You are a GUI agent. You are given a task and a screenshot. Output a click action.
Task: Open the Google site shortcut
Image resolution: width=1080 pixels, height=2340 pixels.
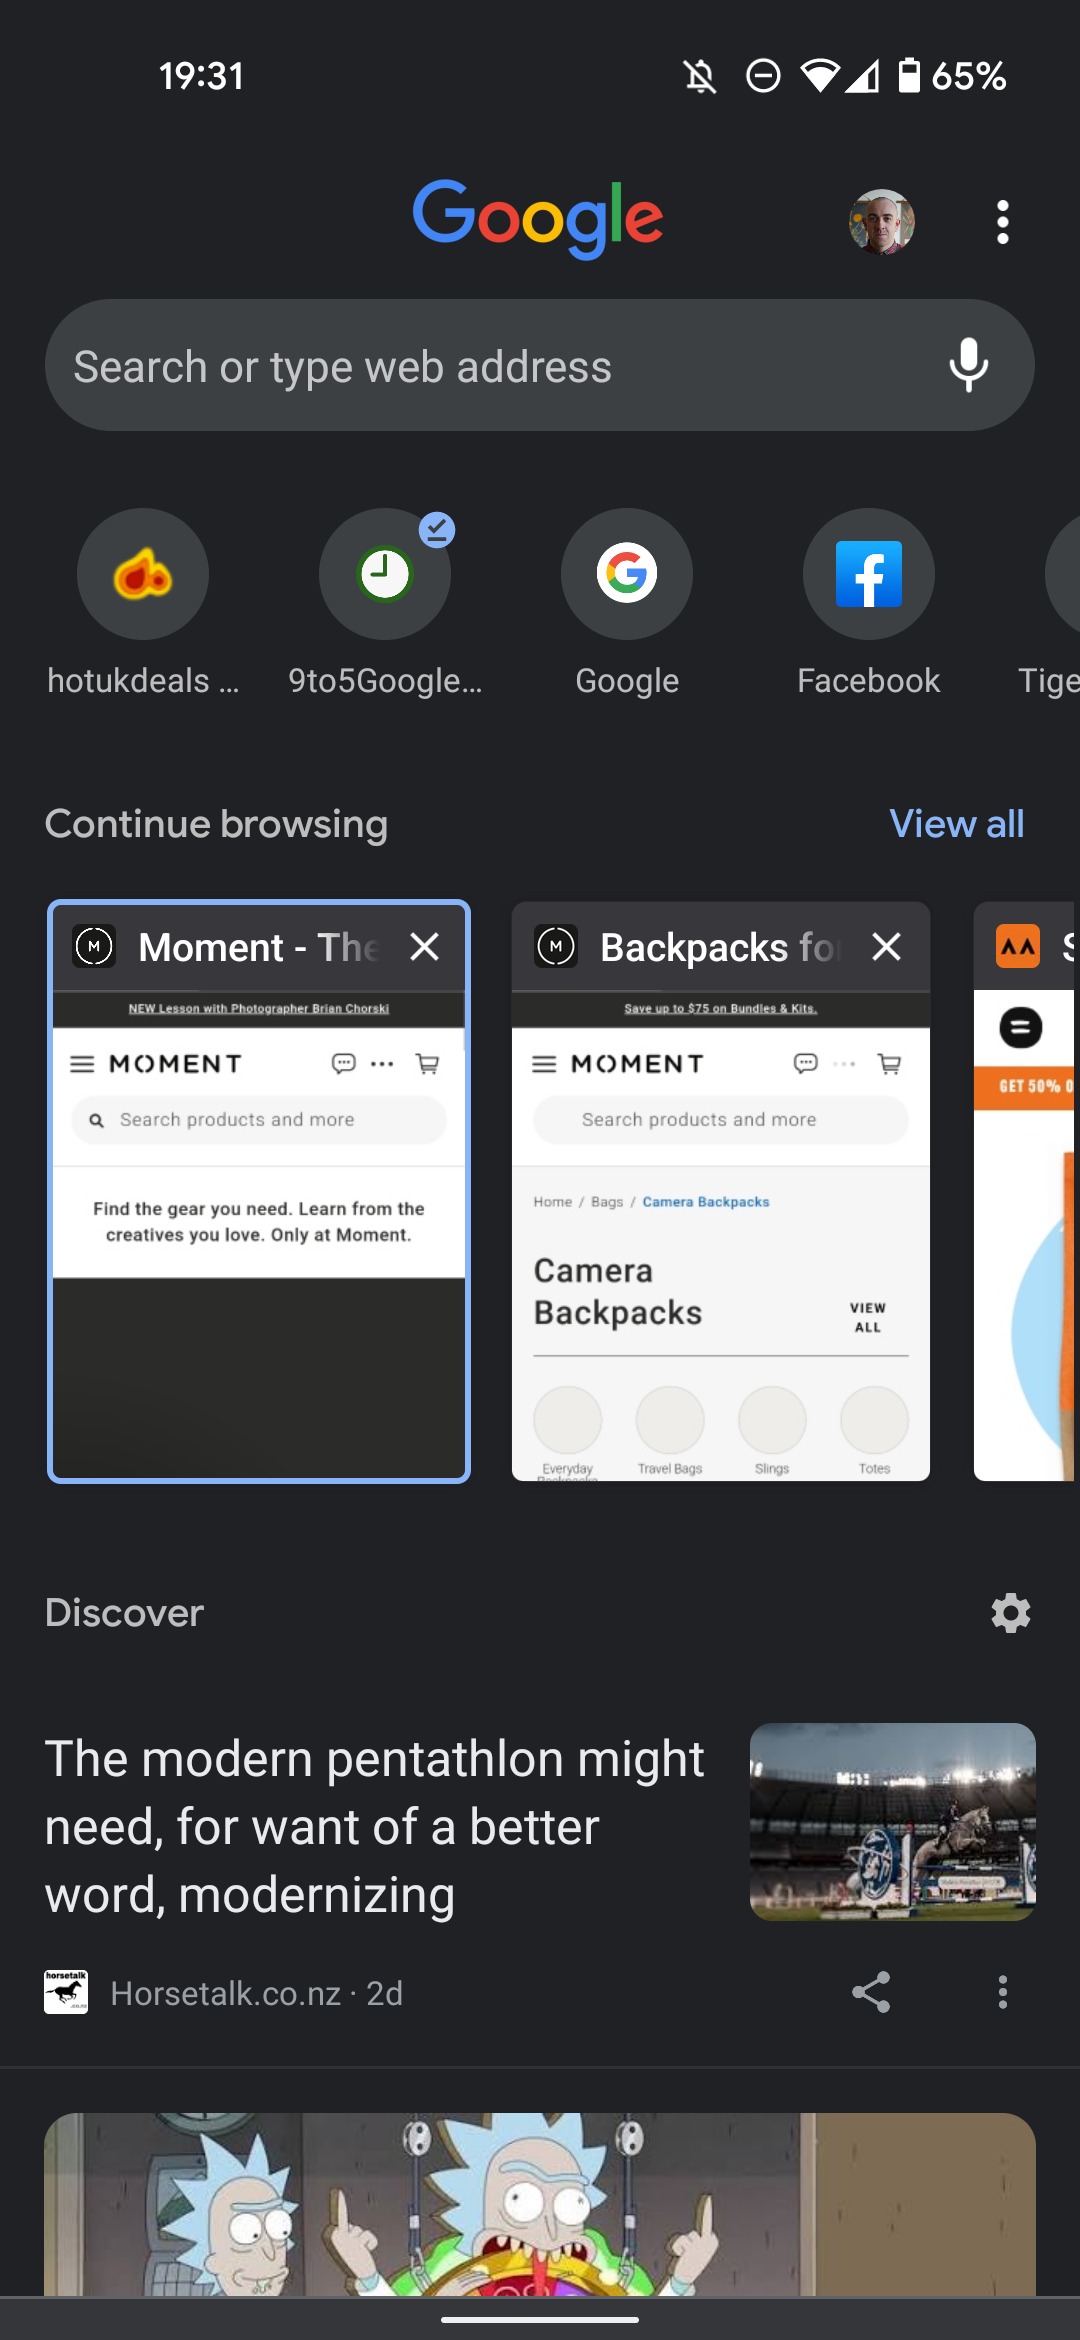point(627,575)
